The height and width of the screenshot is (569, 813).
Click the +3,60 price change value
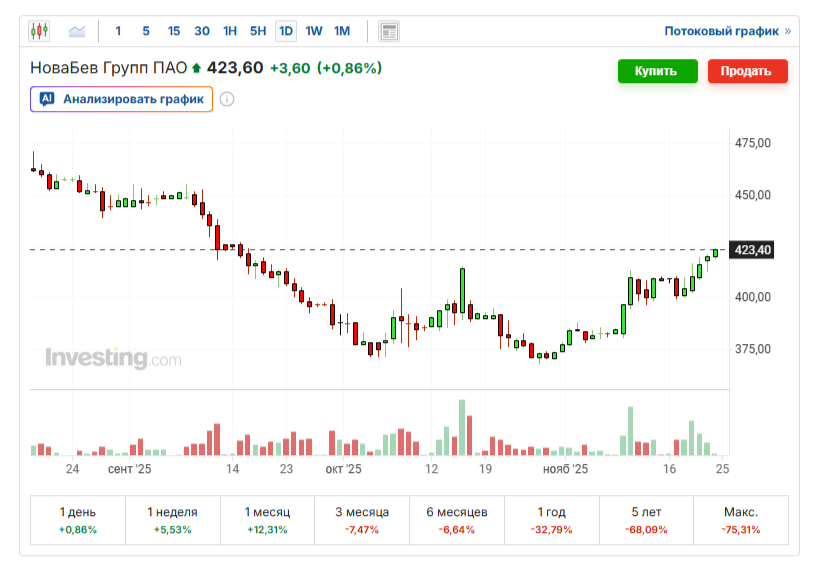click(x=290, y=68)
